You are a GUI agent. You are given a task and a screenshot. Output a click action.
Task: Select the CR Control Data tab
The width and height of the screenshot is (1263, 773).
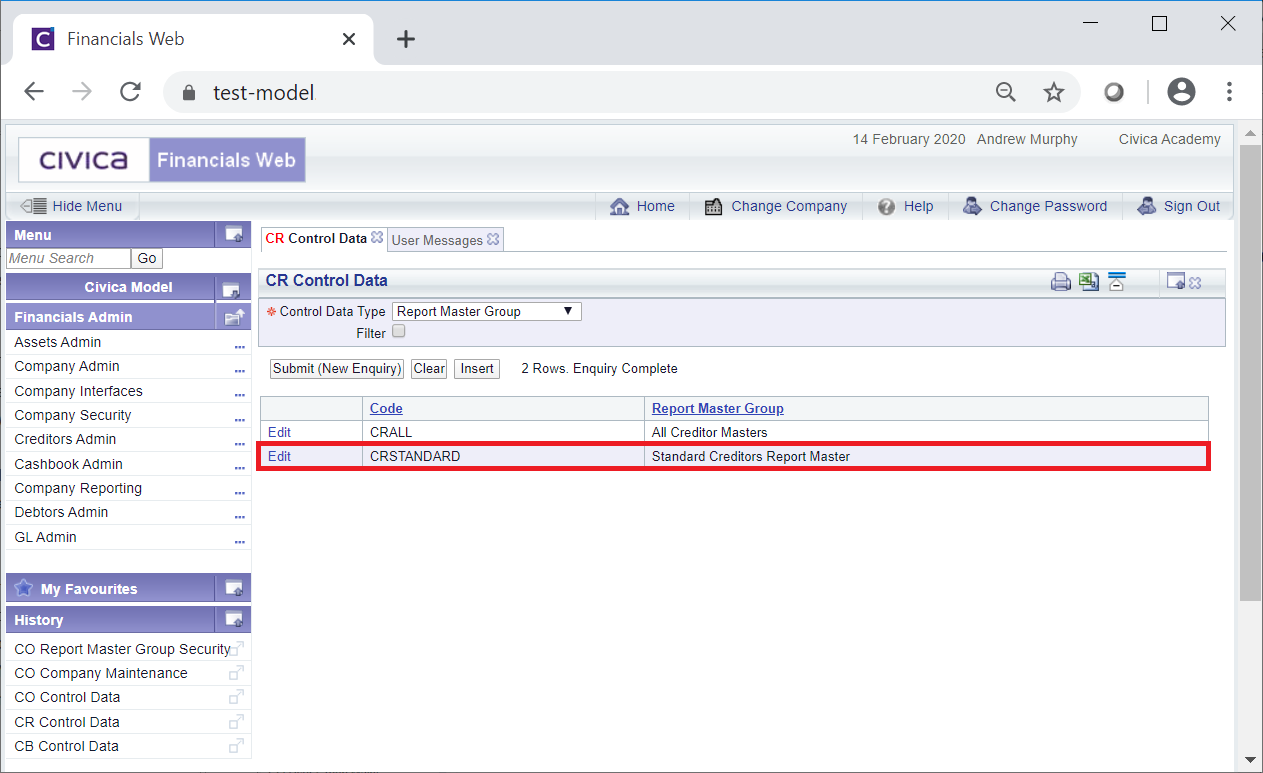click(316, 238)
